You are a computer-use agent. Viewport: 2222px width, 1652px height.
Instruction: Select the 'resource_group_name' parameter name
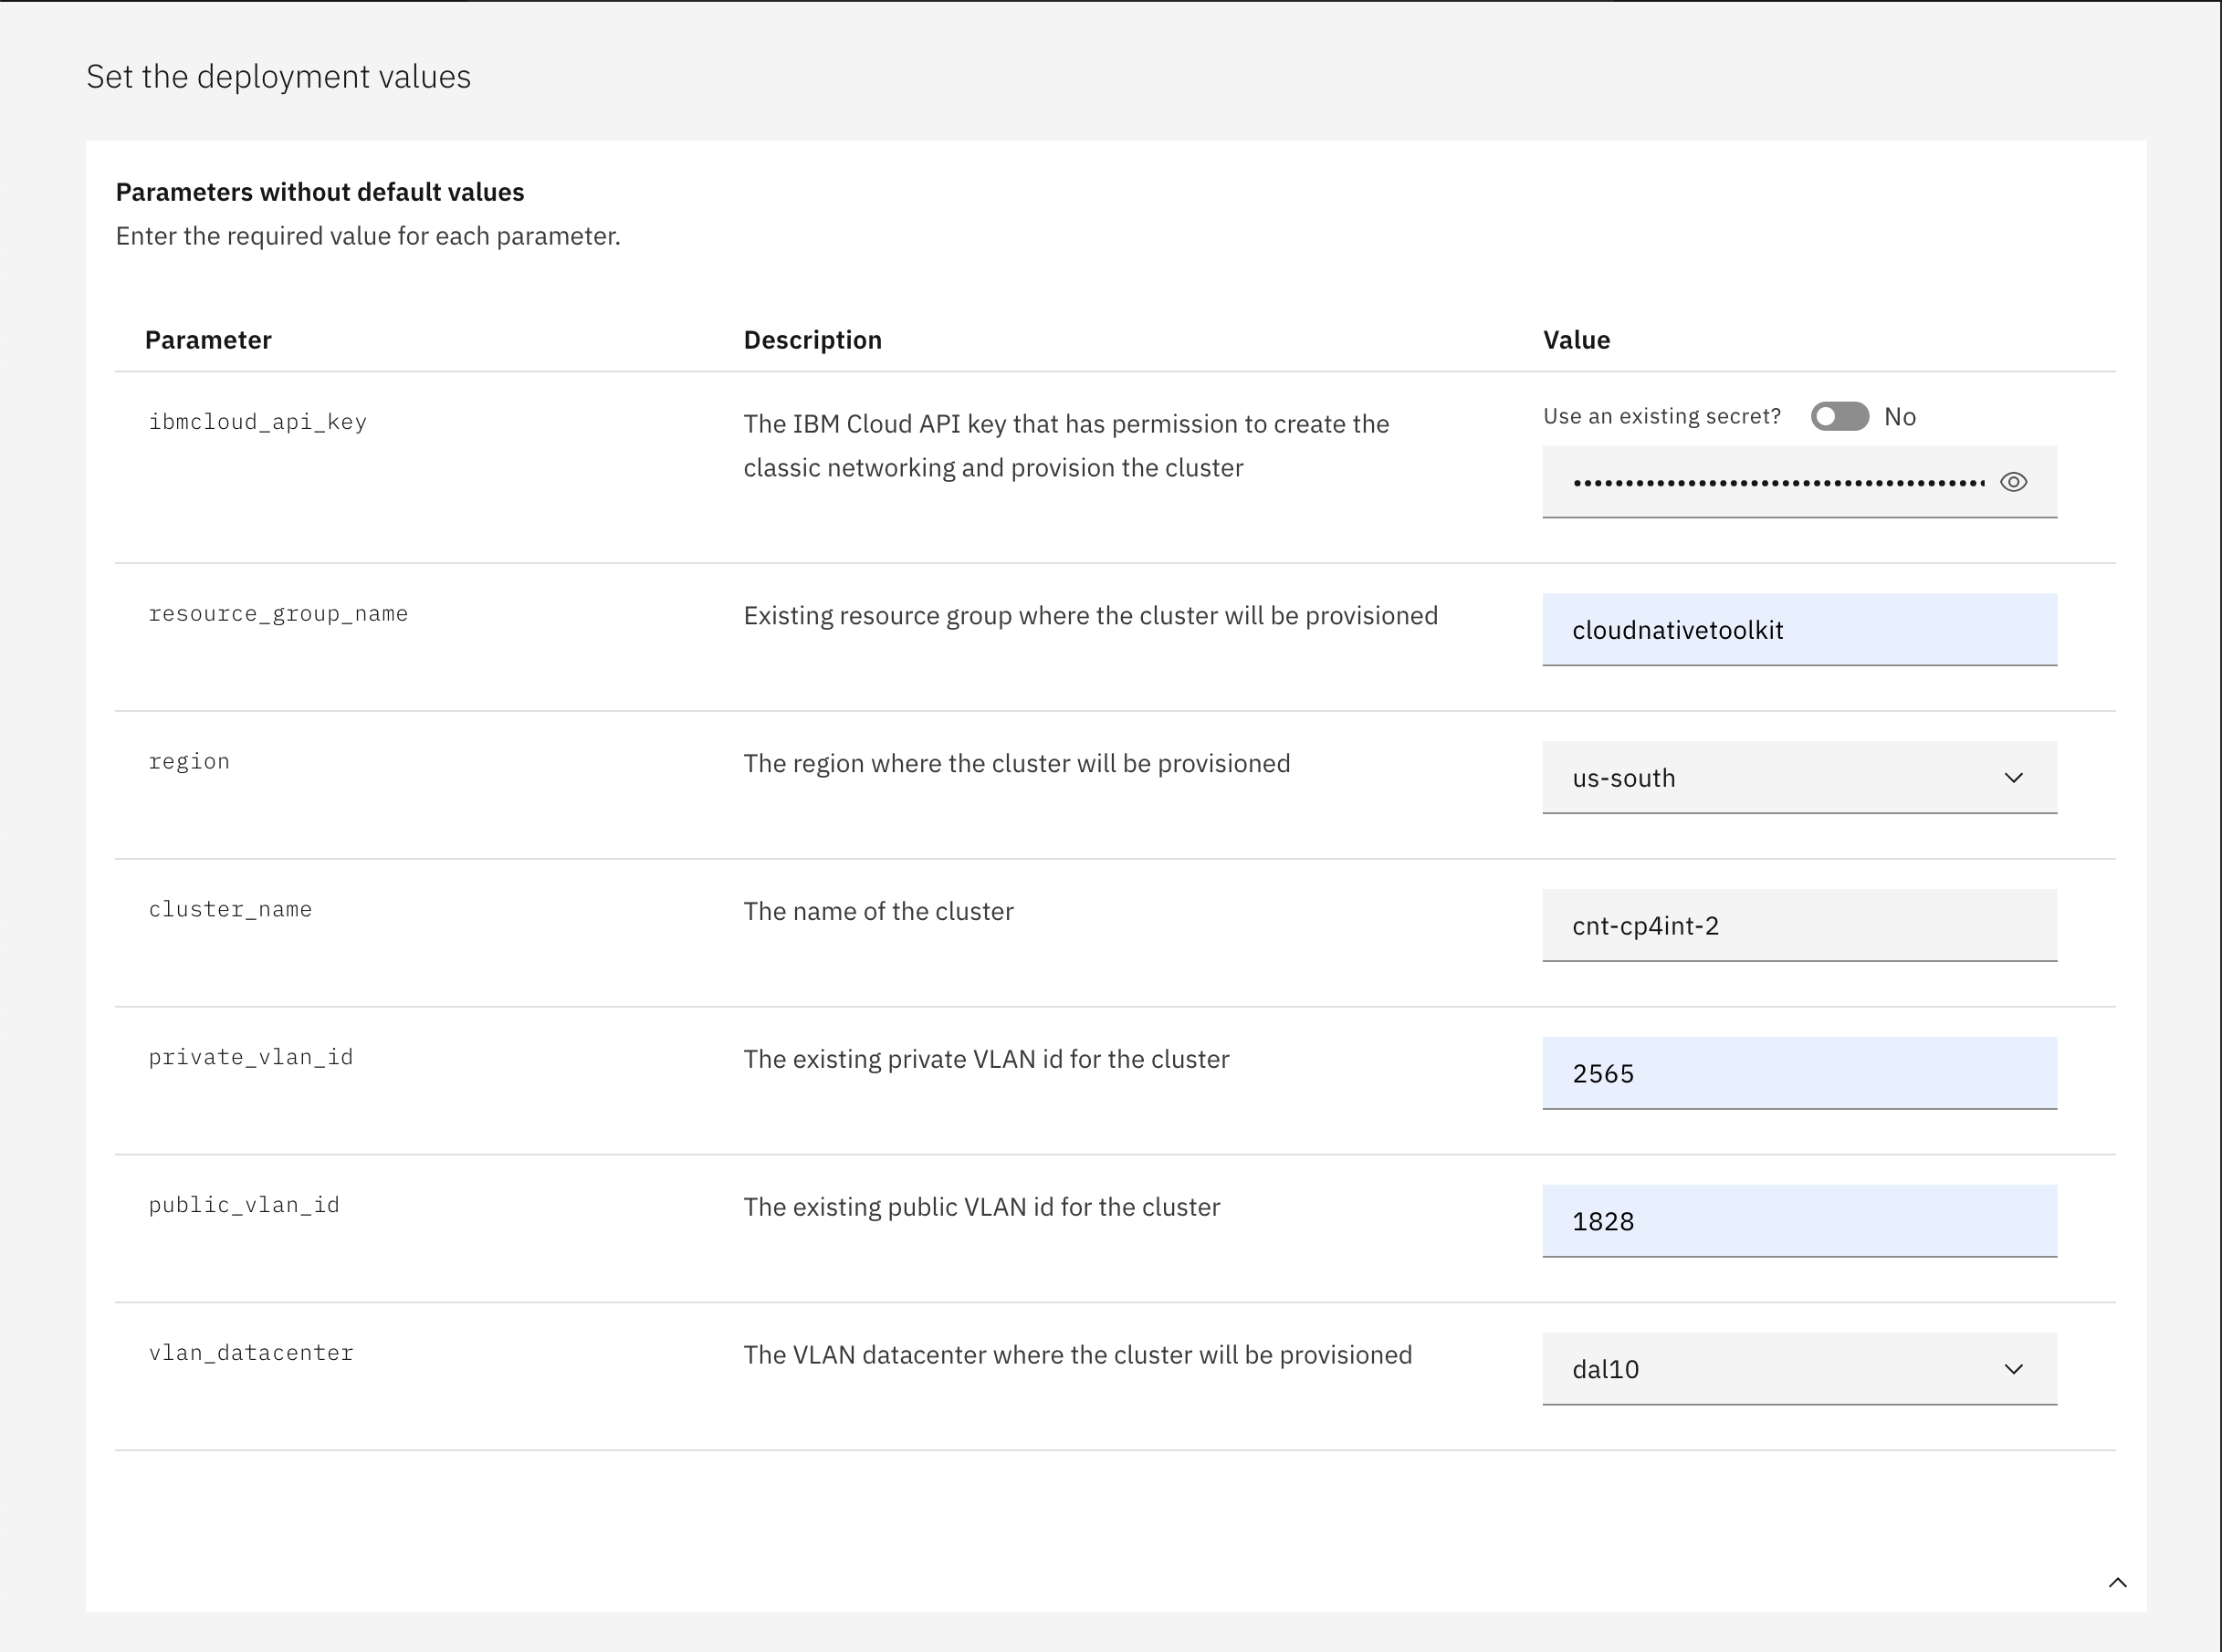278,614
